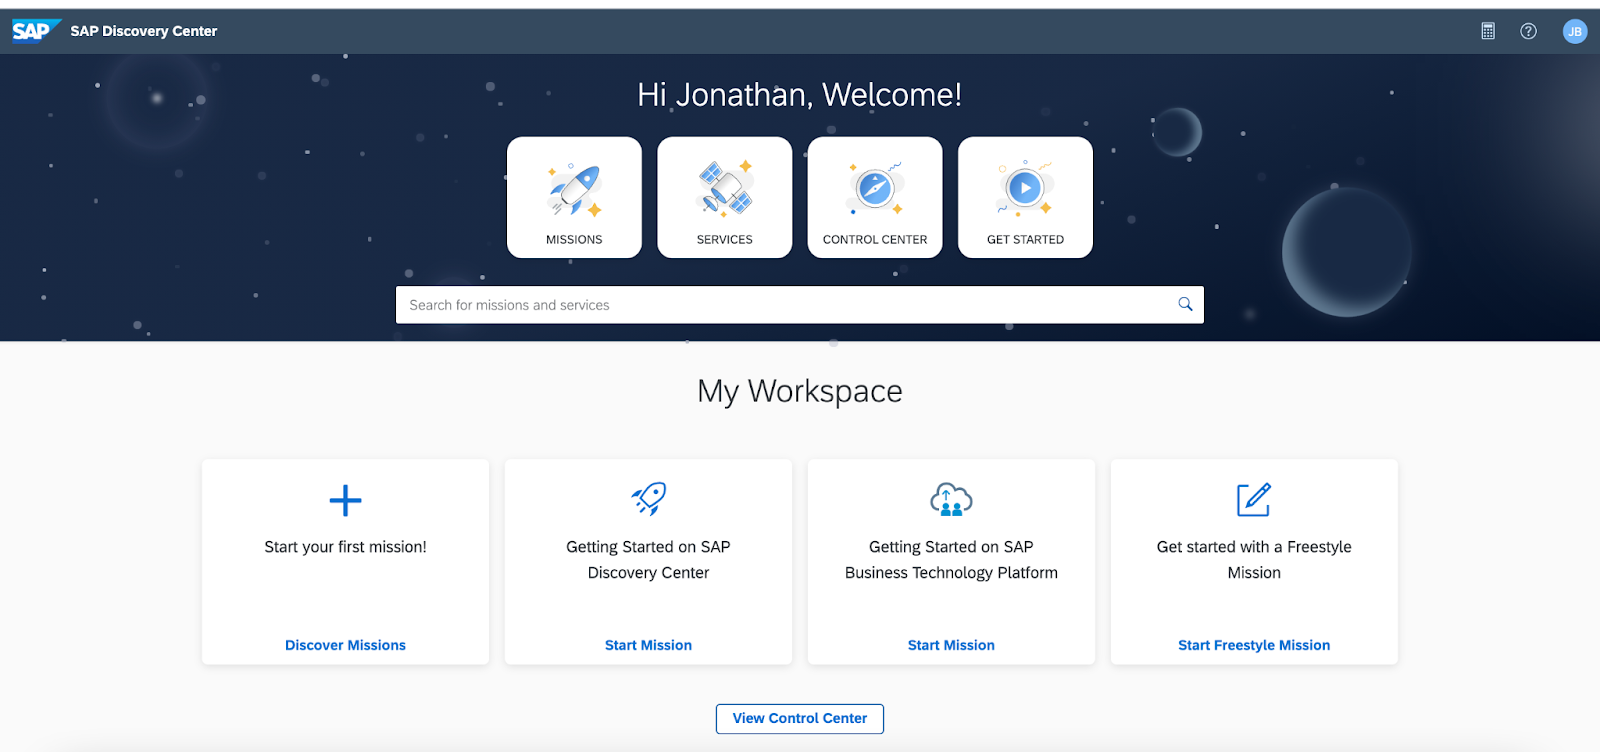Click the SAP logo in header
Viewport: 1600px width, 752px height.
point(36,31)
